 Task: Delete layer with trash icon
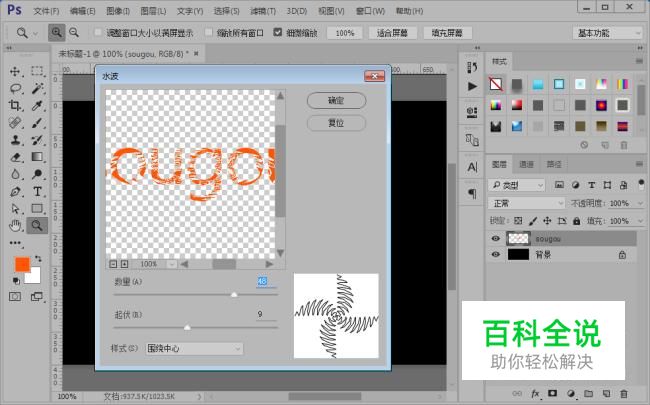point(623,393)
